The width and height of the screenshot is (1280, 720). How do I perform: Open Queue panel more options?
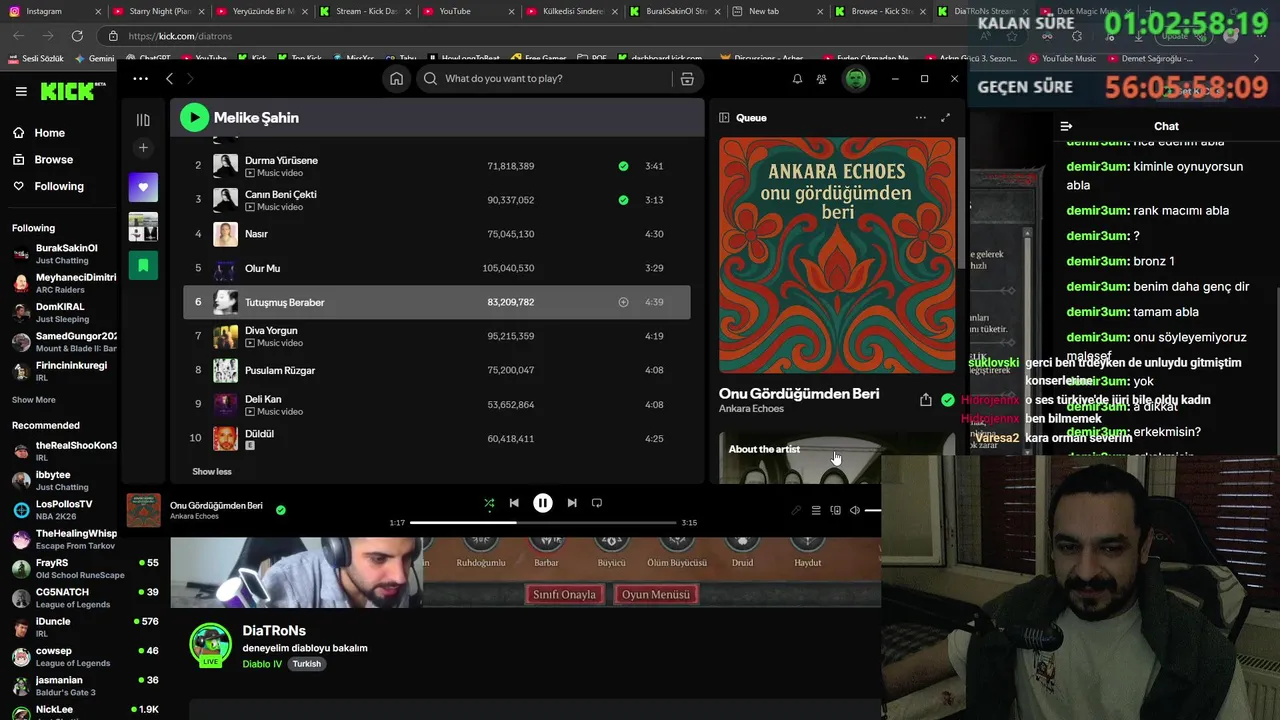[920, 117]
